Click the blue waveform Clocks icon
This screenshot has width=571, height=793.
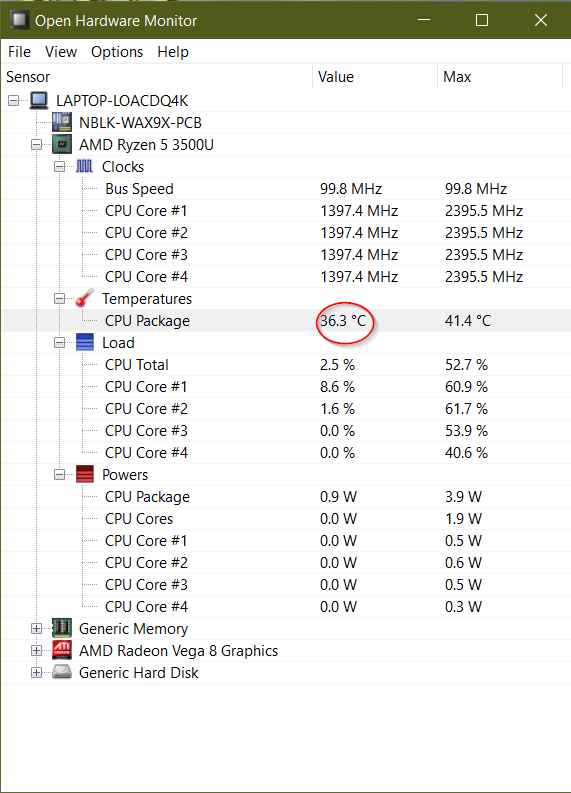click(84, 166)
